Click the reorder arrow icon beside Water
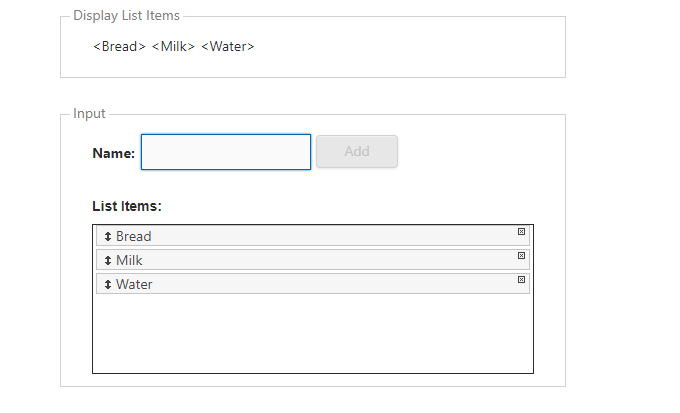 click(x=108, y=284)
